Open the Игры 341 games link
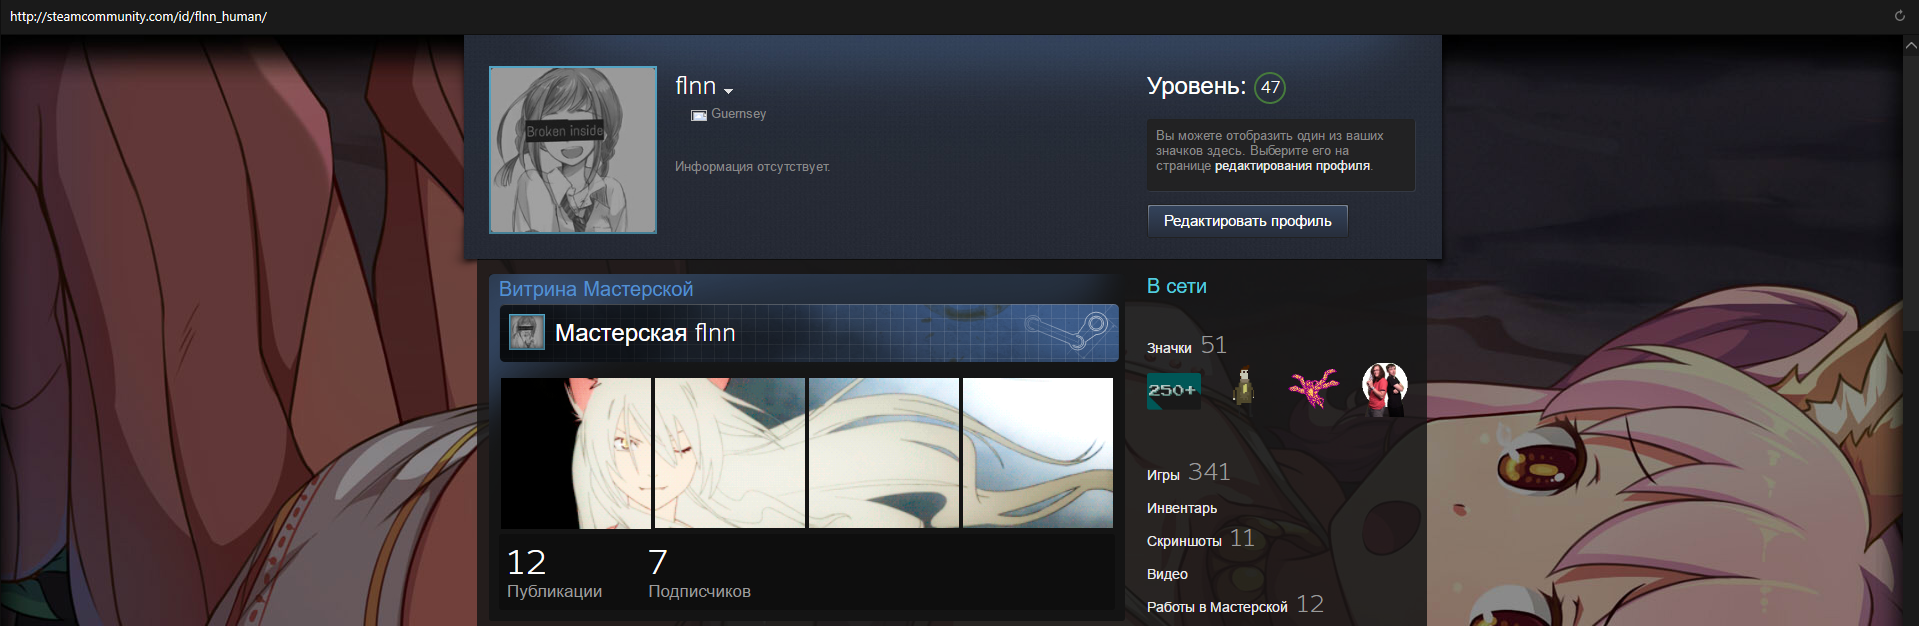 click(x=1189, y=473)
